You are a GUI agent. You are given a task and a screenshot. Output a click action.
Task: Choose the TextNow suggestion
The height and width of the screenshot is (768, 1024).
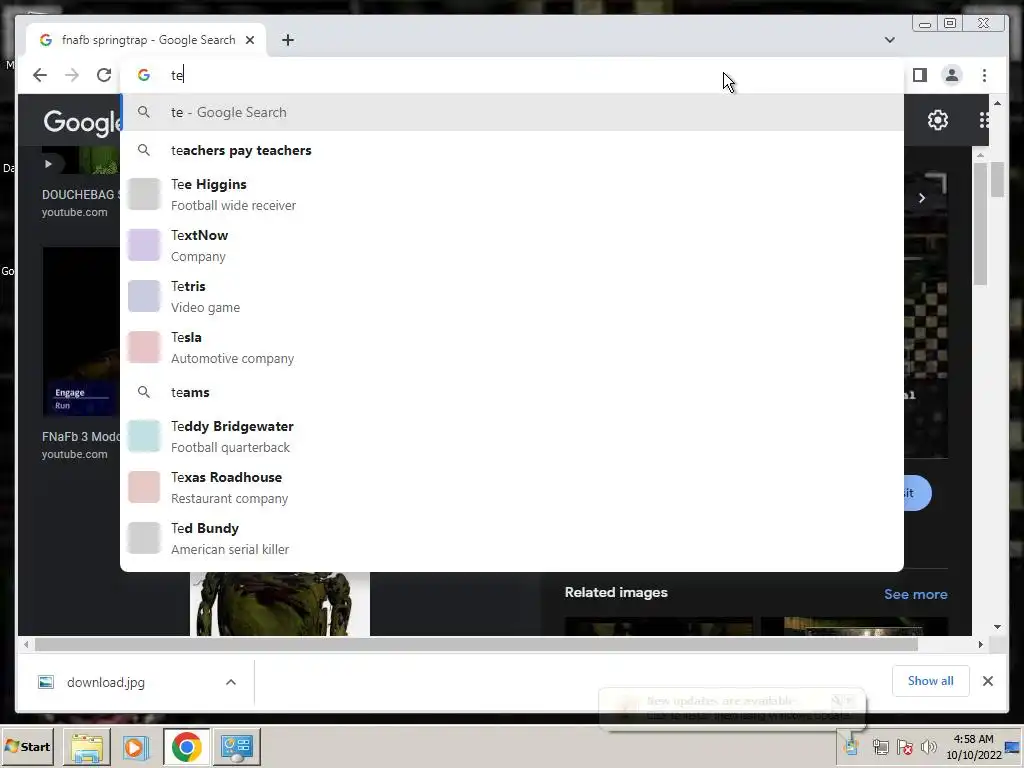pyautogui.click(x=512, y=246)
